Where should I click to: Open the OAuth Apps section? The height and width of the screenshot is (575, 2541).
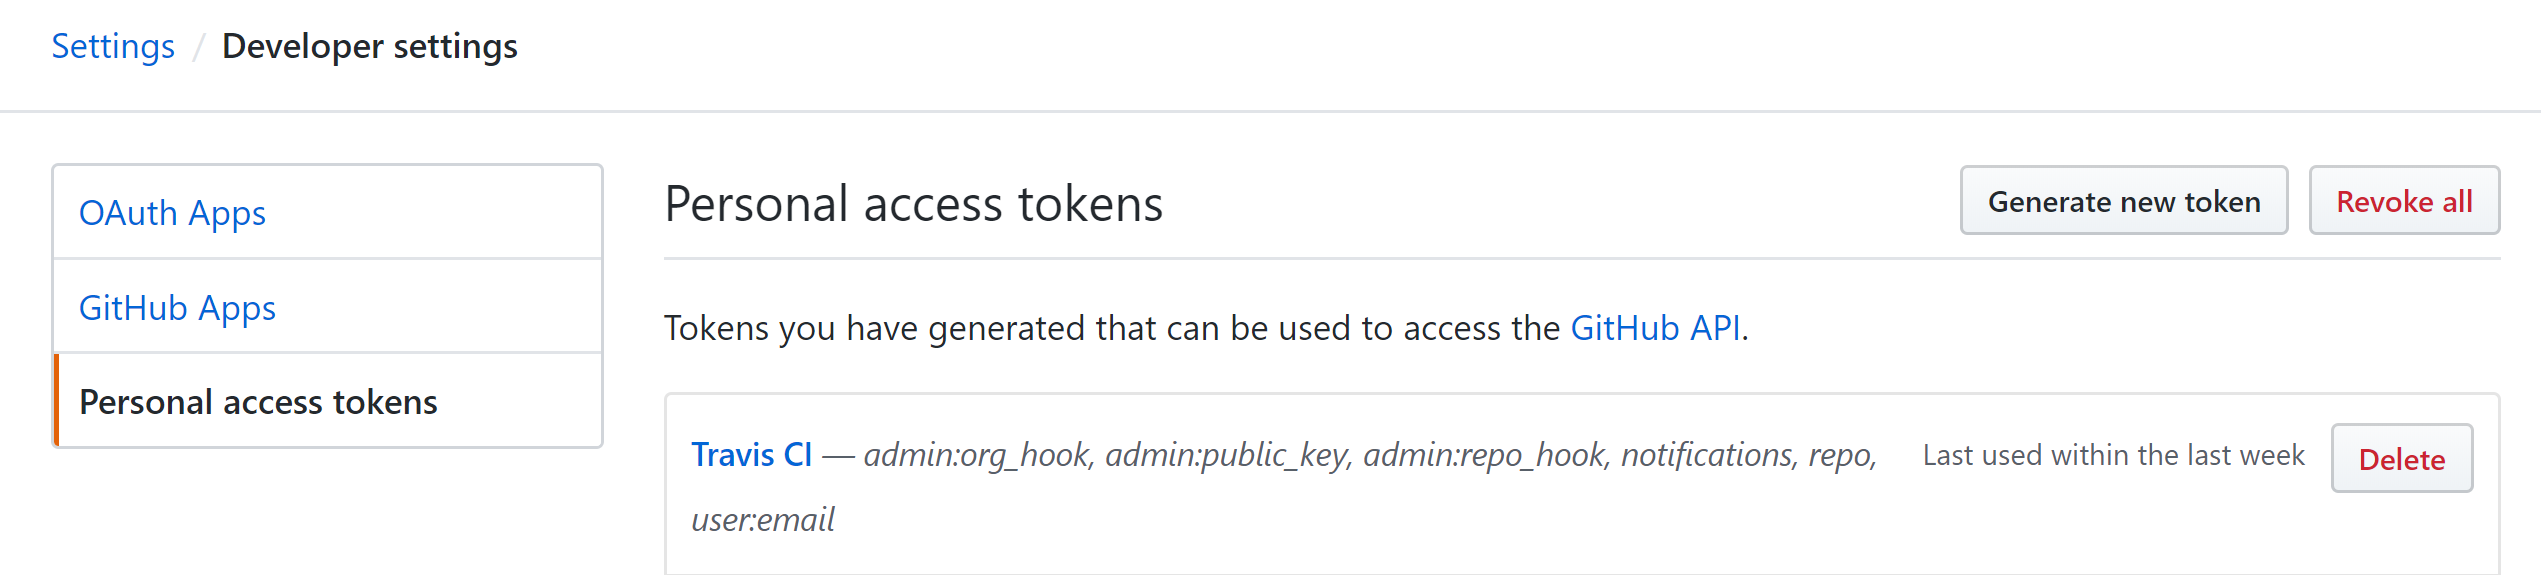[172, 213]
